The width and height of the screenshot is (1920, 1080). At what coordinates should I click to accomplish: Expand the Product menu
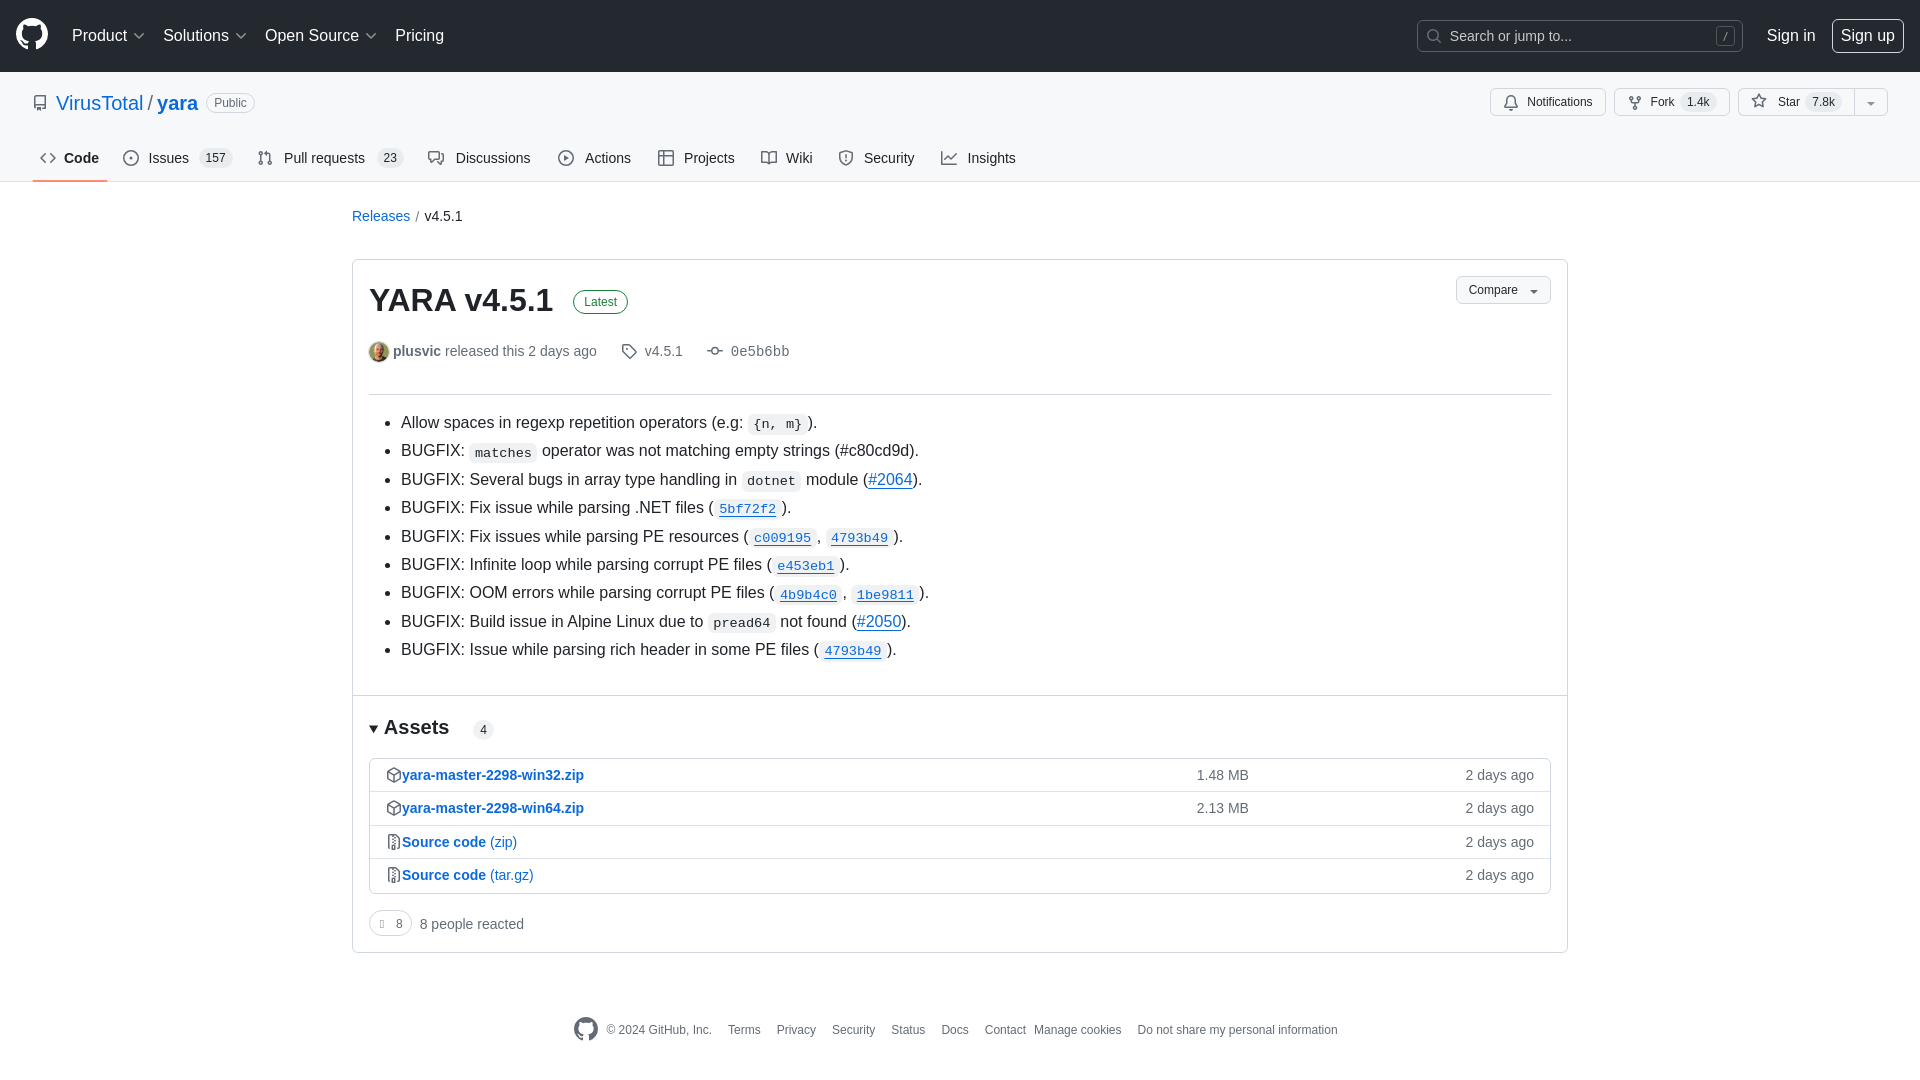point(108,36)
